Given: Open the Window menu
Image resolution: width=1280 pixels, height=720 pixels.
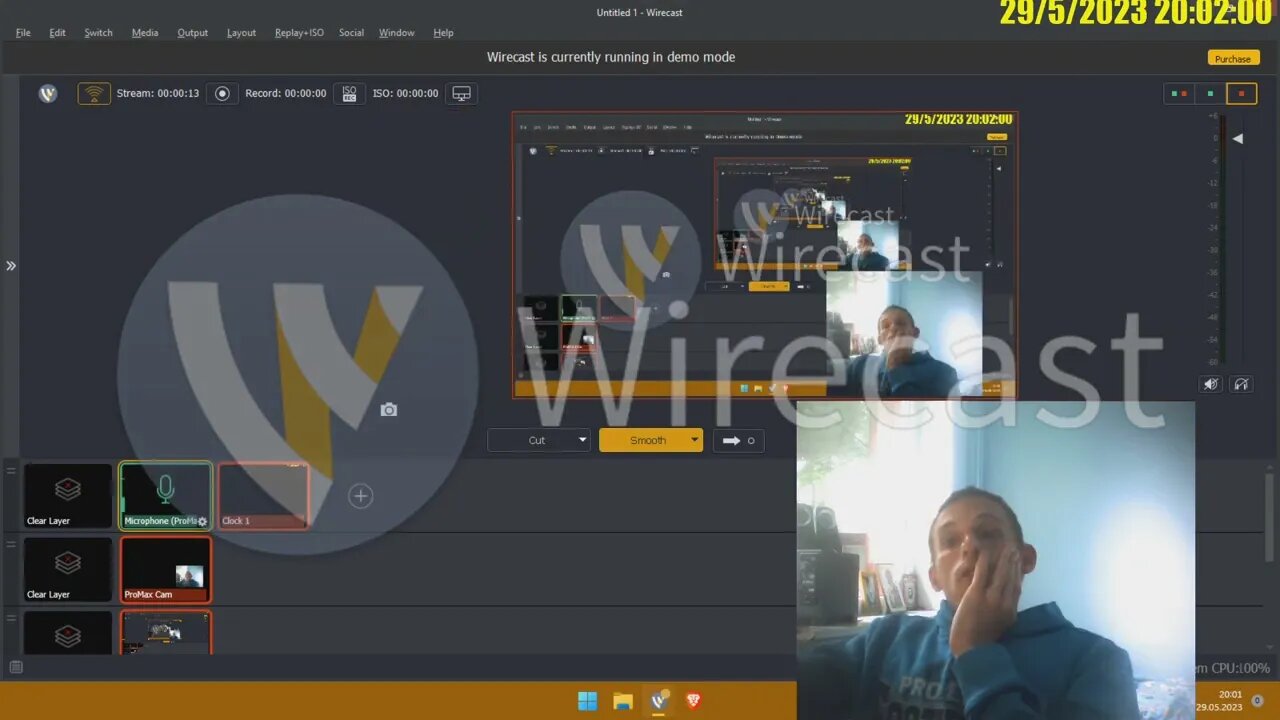Looking at the screenshot, I should 397,32.
